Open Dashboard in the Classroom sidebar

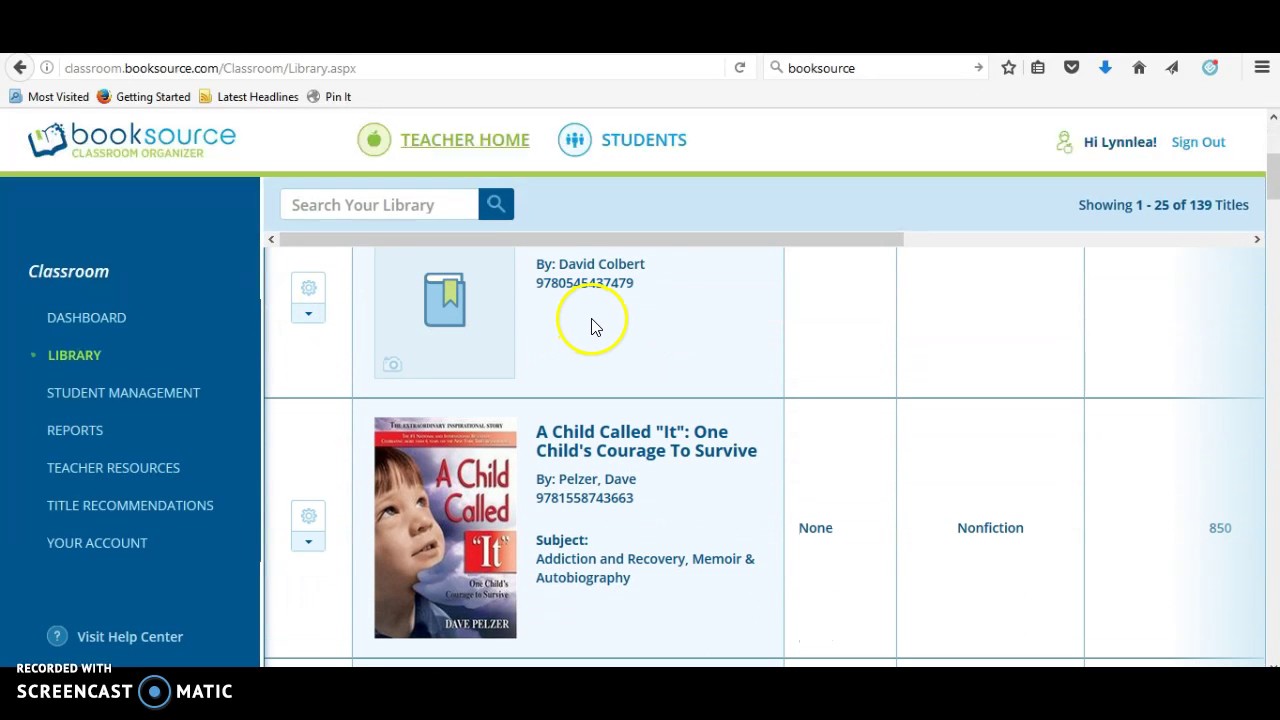point(86,317)
